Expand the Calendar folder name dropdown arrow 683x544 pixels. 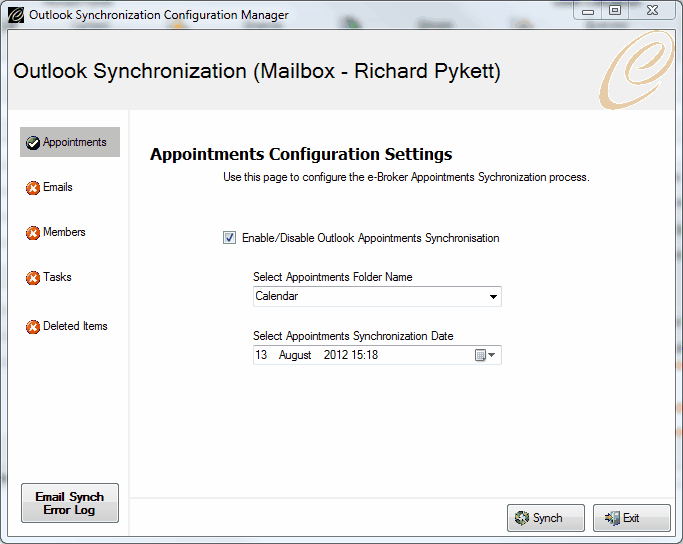coord(493,297)
